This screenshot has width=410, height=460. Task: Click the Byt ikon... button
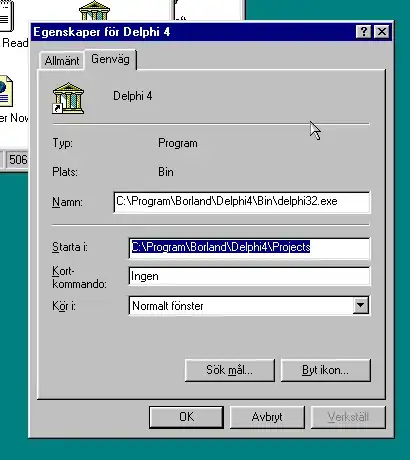(x=326, y=370)
